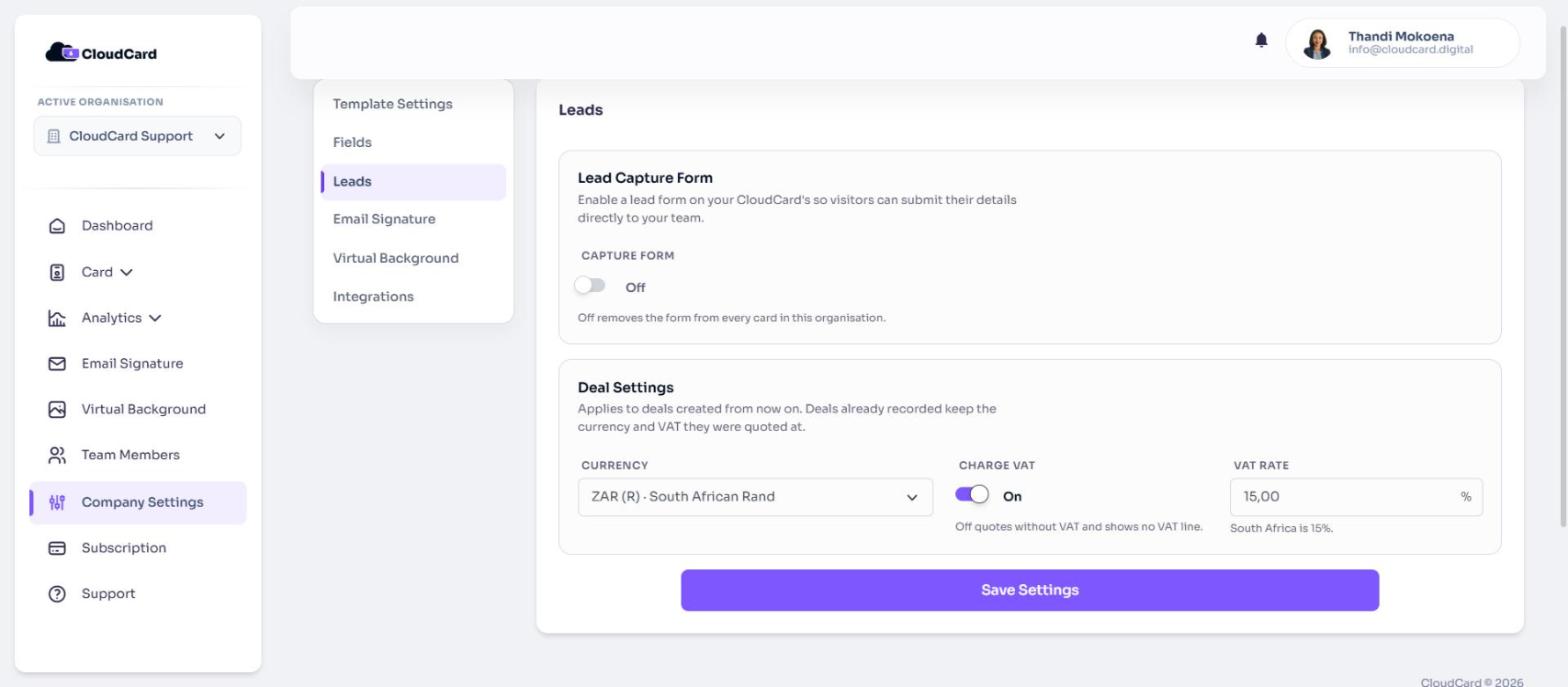Open Support page

pyautogui.click(x=138, y=594)
